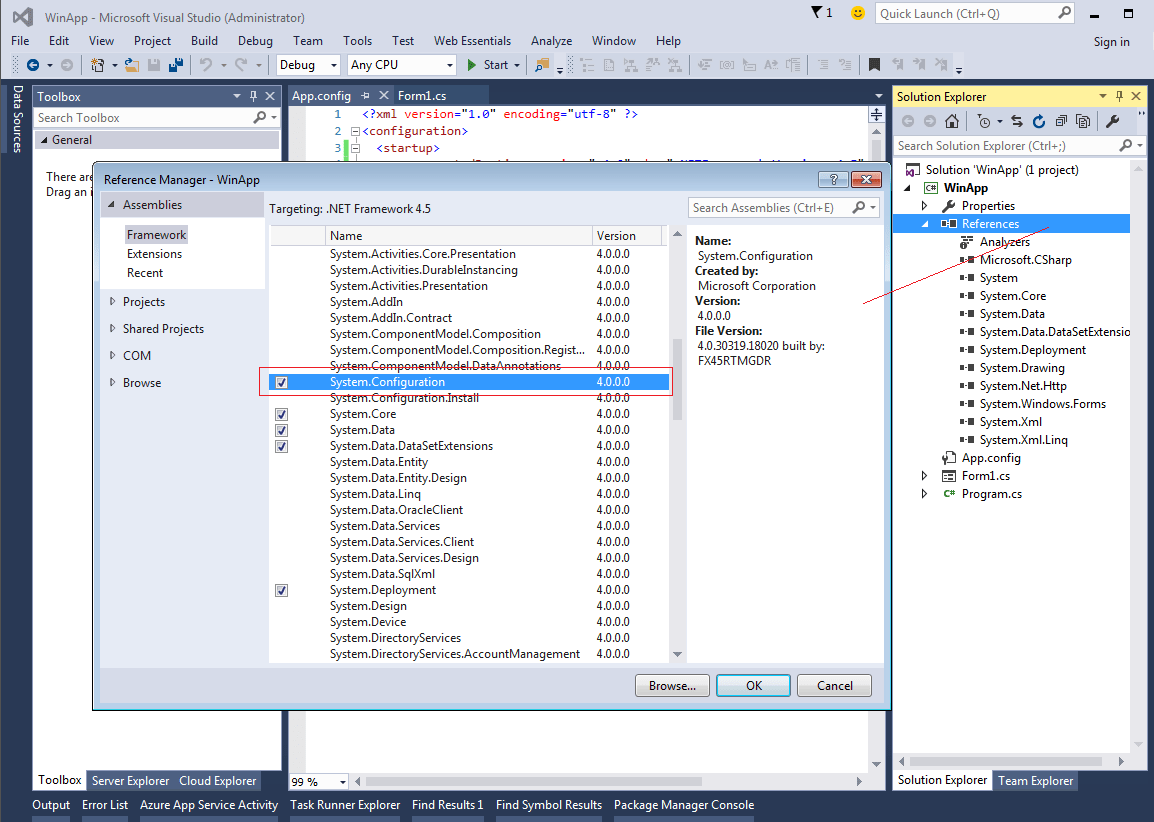
Task: Uncheck the System.Configuration assembly checkbox
Action: [x=281, y=383]
